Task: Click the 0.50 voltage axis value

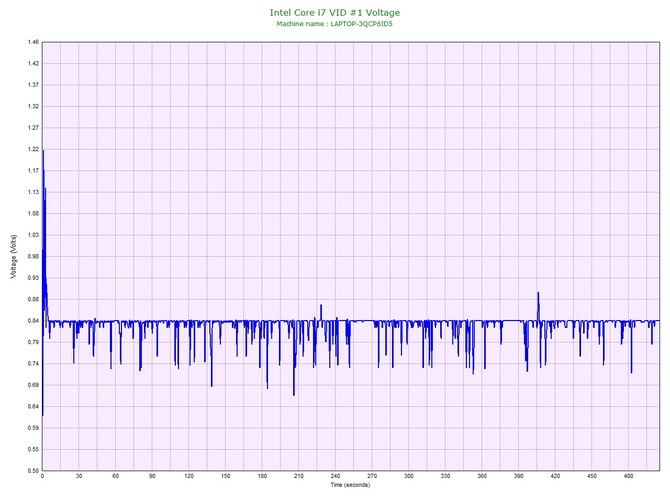Action: [33, 471]
